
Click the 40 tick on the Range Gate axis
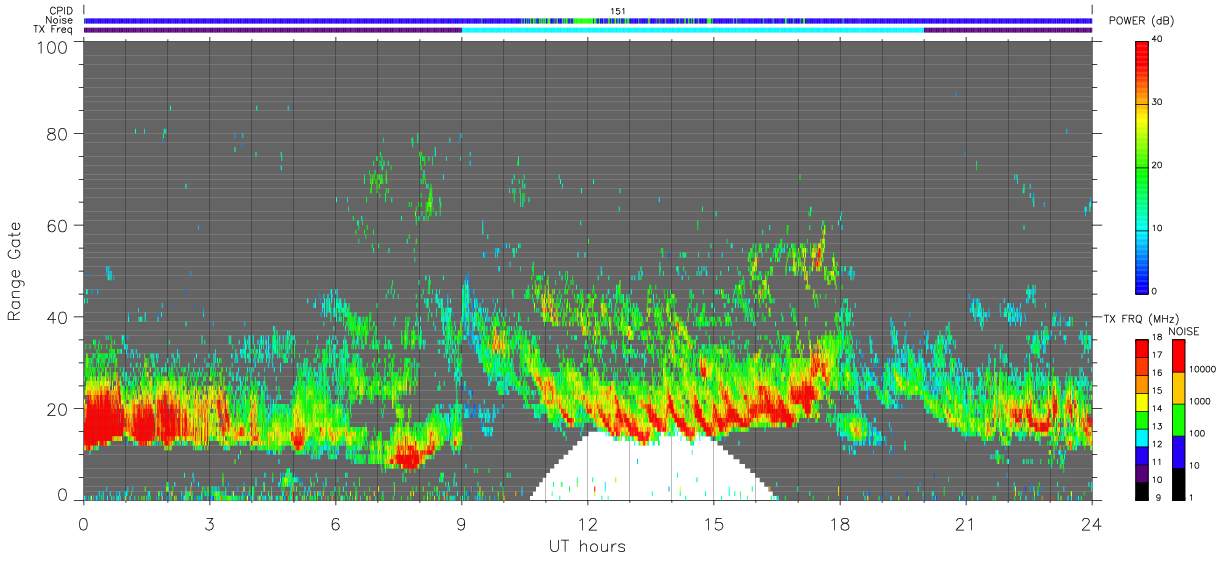pyautogui.click(x=58, y=317)
